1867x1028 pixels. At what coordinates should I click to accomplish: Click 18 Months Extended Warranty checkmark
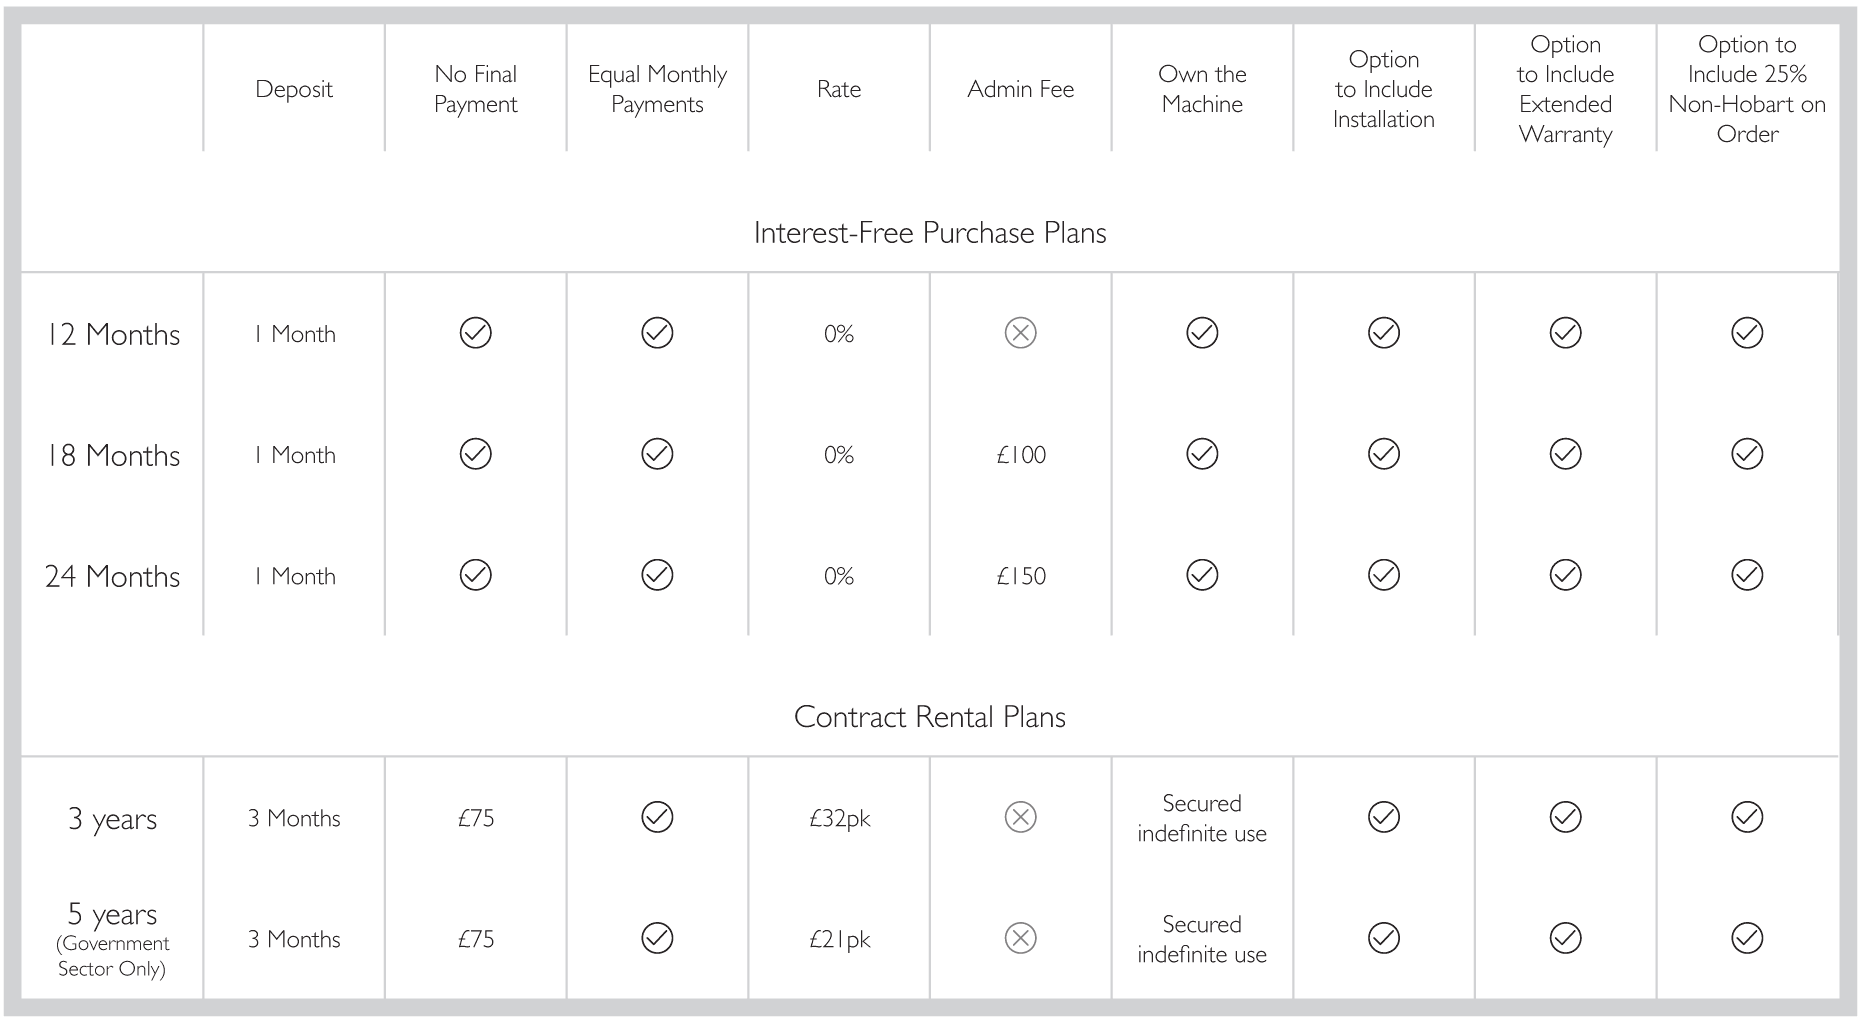click(x=1565, y=454)
